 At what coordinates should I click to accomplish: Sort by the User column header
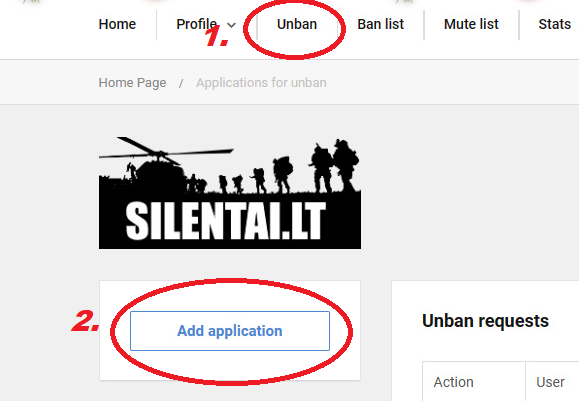pos(550,382)
